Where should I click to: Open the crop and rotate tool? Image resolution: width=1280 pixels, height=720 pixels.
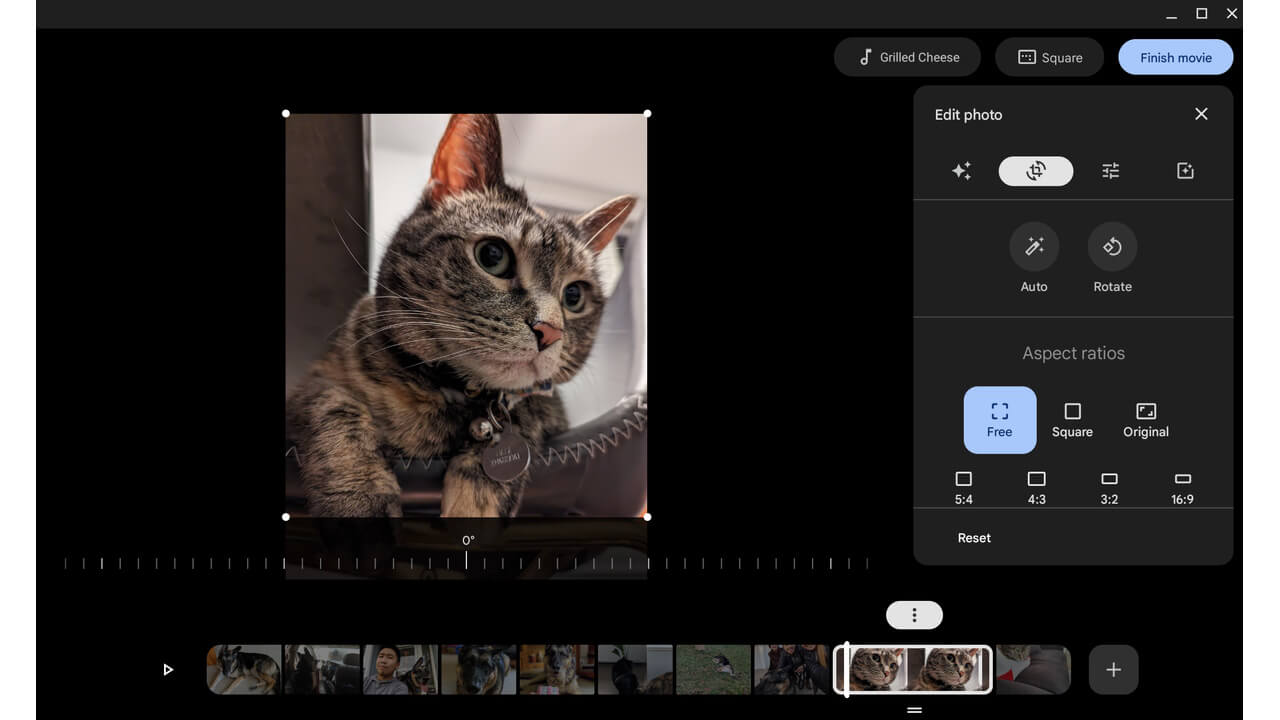click(x=1035, y=170)
